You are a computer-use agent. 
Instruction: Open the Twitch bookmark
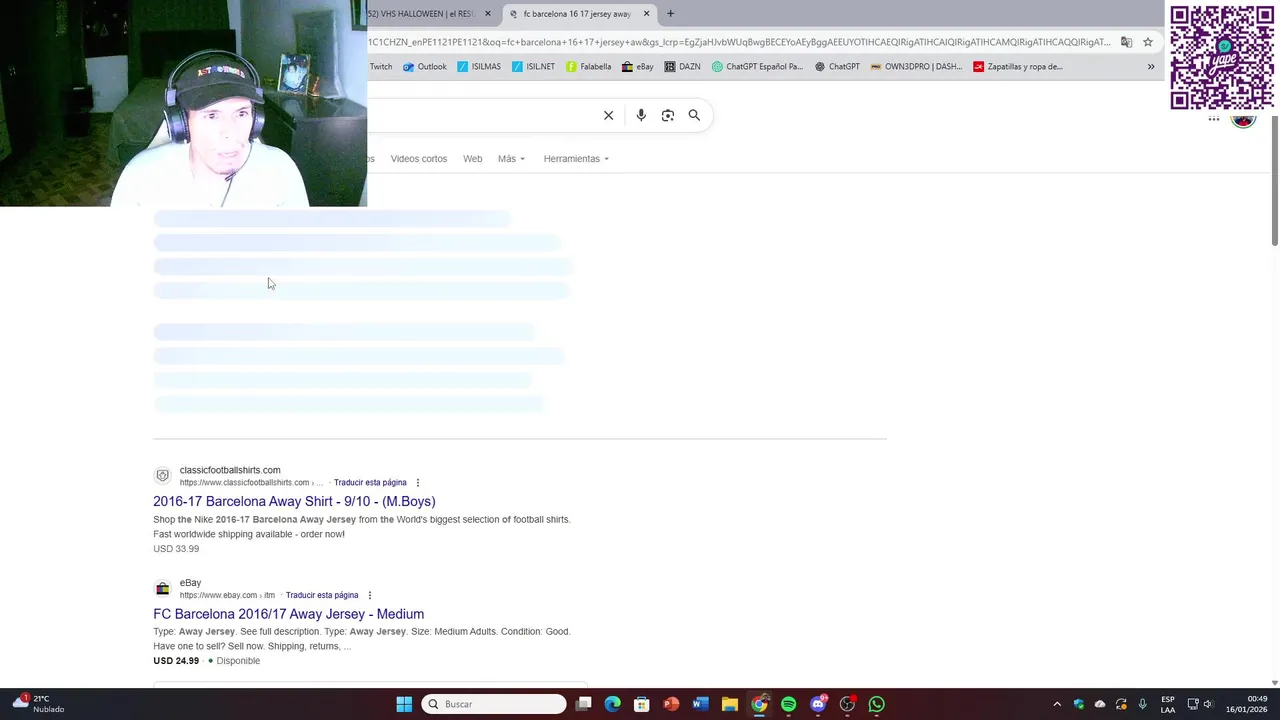point(381,67)
